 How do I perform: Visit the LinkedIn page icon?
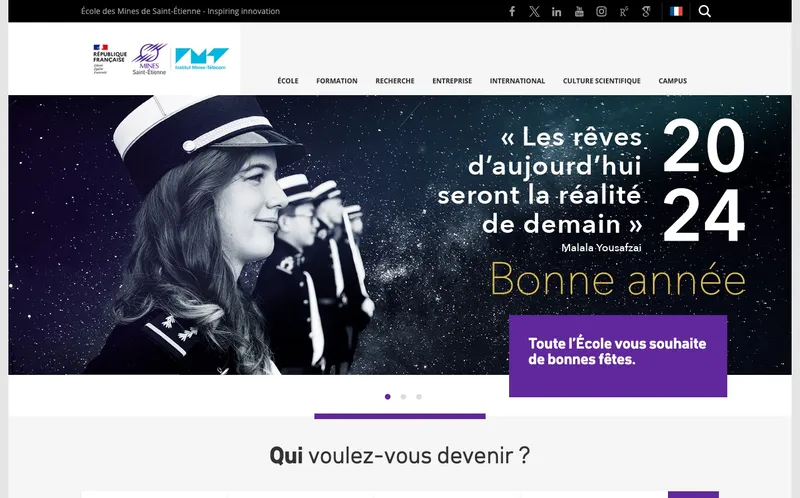(557, 11)
